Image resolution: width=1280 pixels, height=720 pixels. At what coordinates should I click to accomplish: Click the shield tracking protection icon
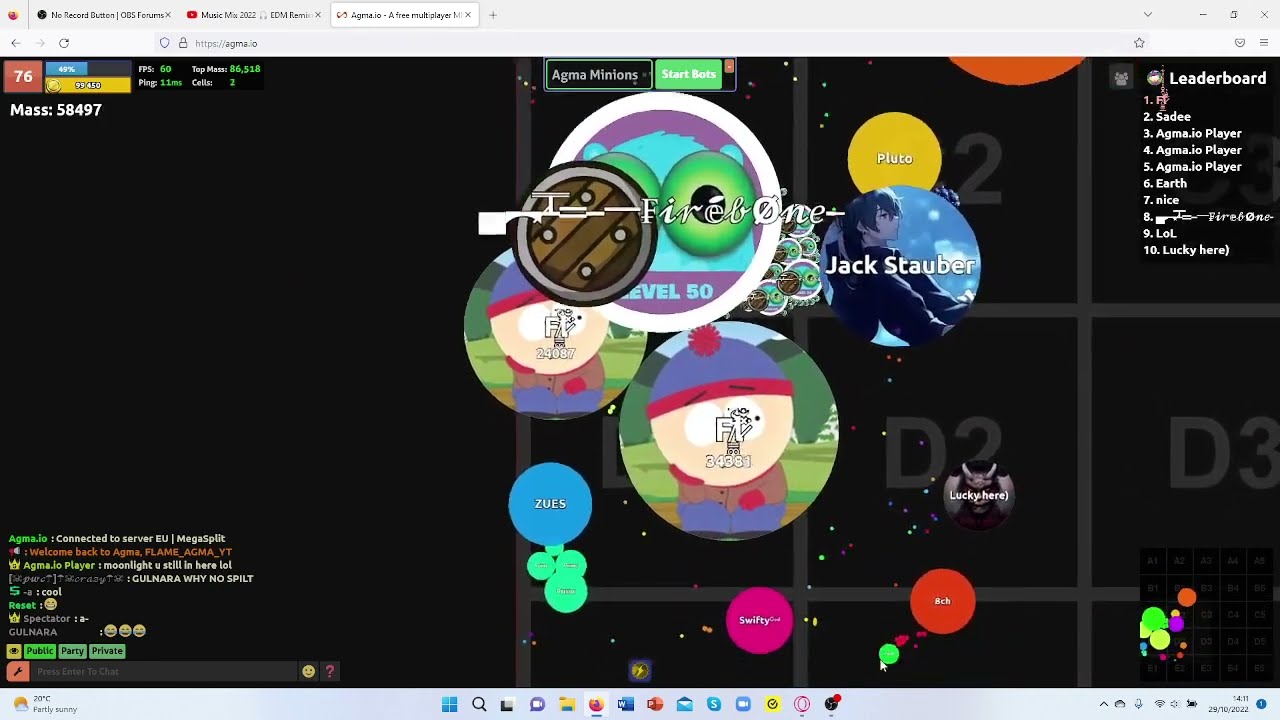pos(165,43)
